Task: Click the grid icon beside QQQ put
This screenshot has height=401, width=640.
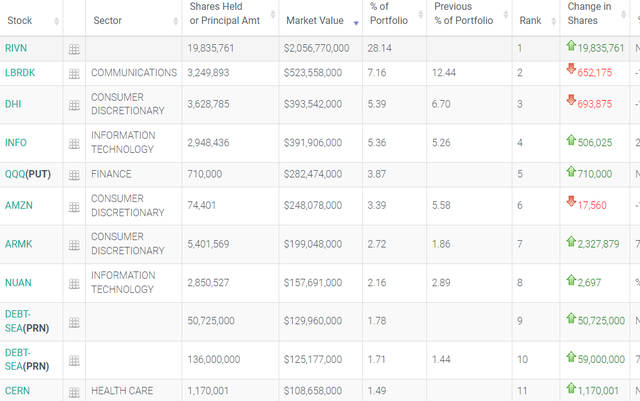Action: (x=74, y=175)
